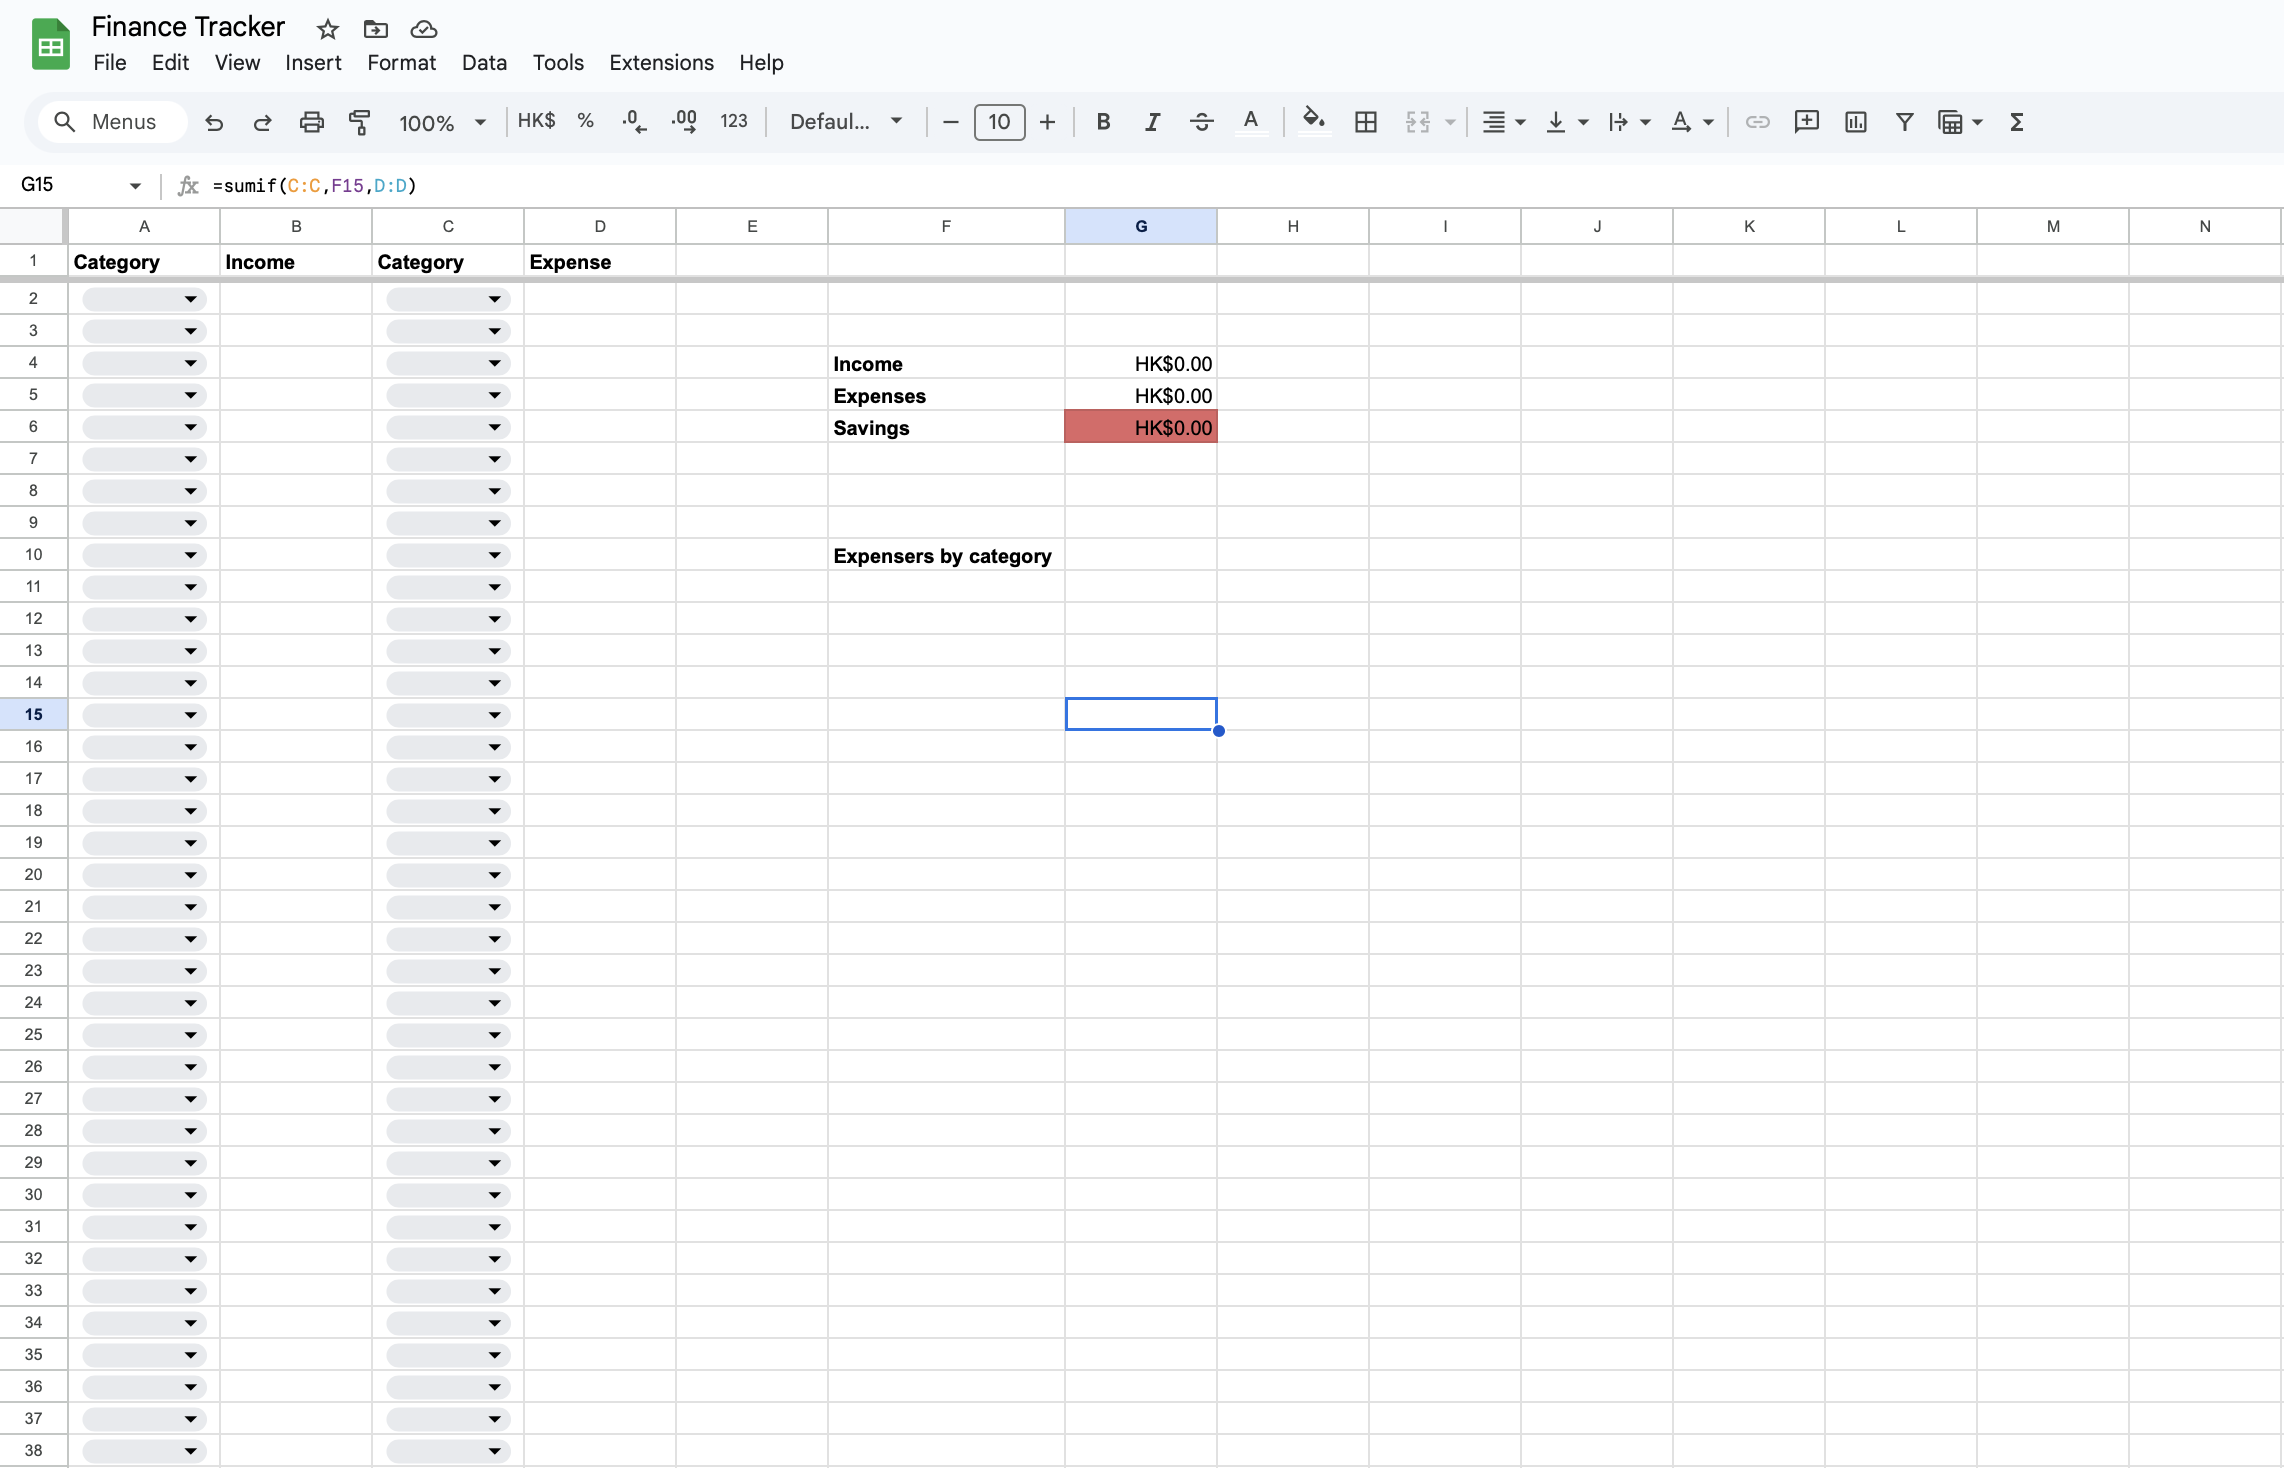Open the Extensions menu
2284x1468 pixels.
tap(661, 63)
